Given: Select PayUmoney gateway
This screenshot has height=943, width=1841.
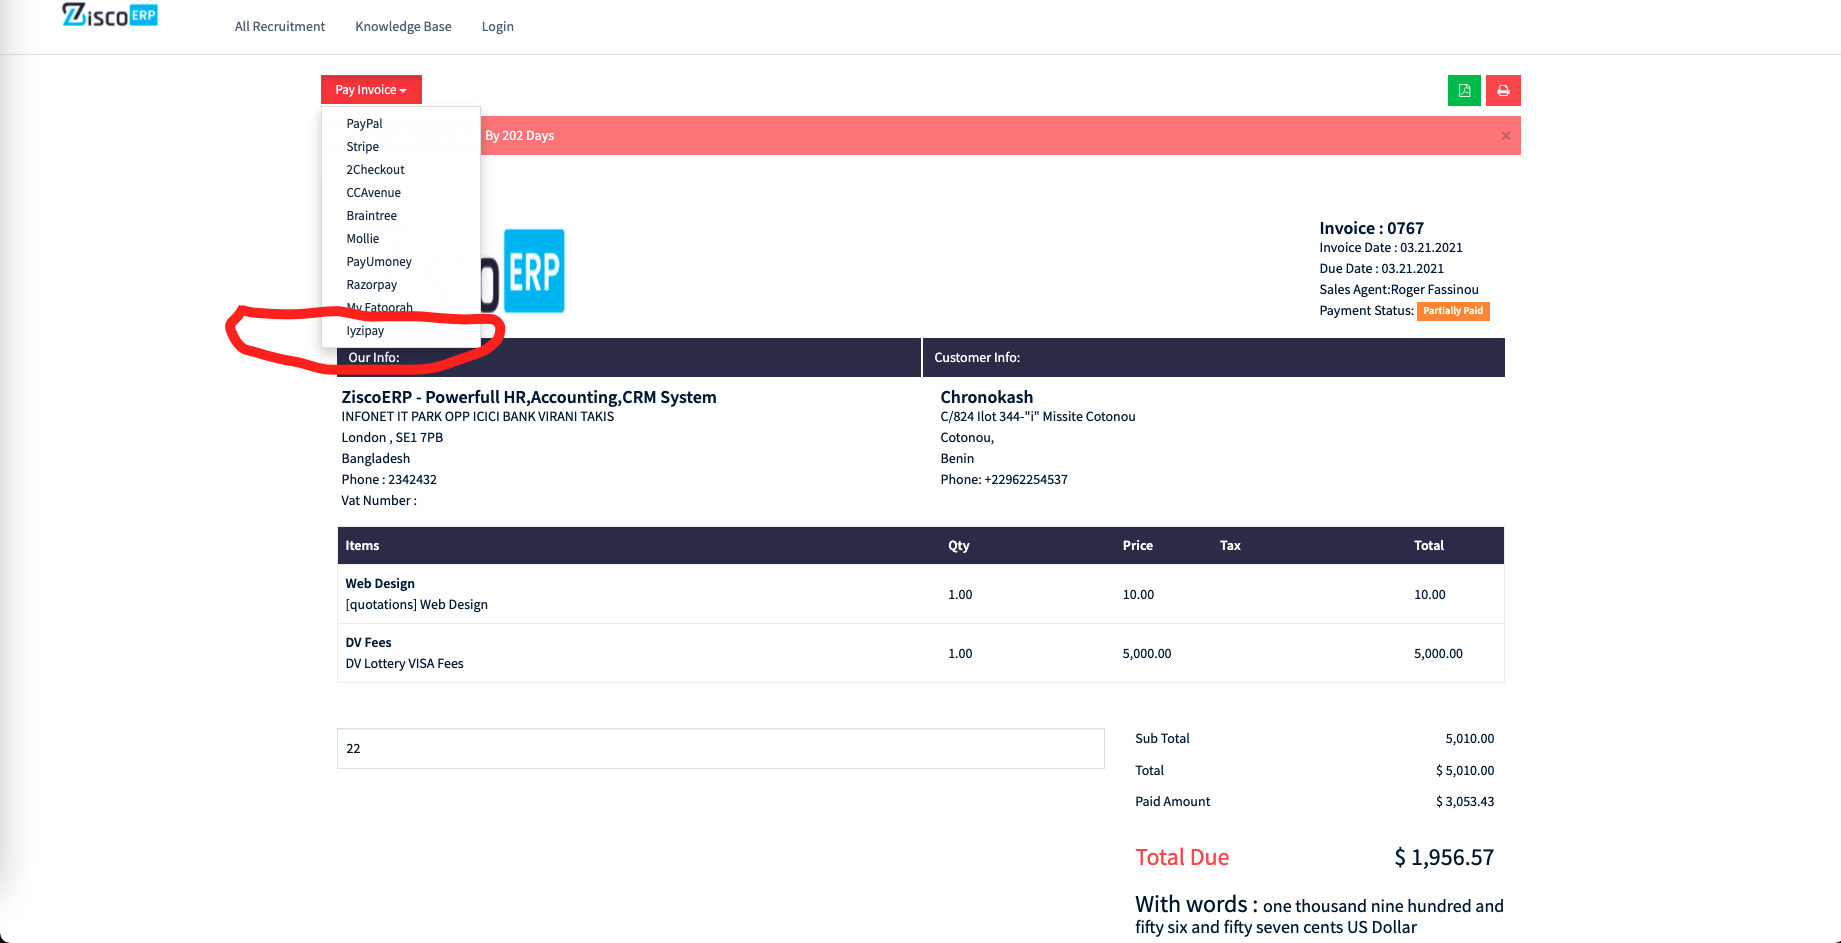Looking at the screenshot, I should click(x=379, y=261).
